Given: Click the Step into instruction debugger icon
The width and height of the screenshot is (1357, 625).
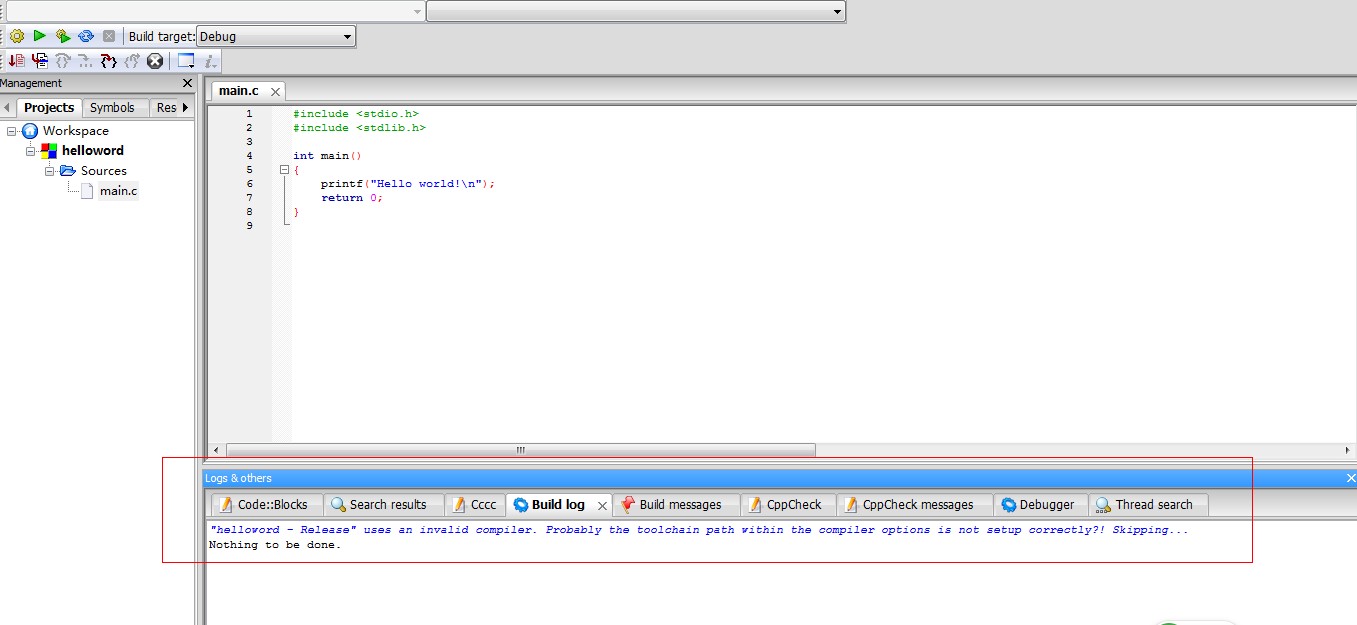Looking at the screenshot, I should click(x=132, y=61).
